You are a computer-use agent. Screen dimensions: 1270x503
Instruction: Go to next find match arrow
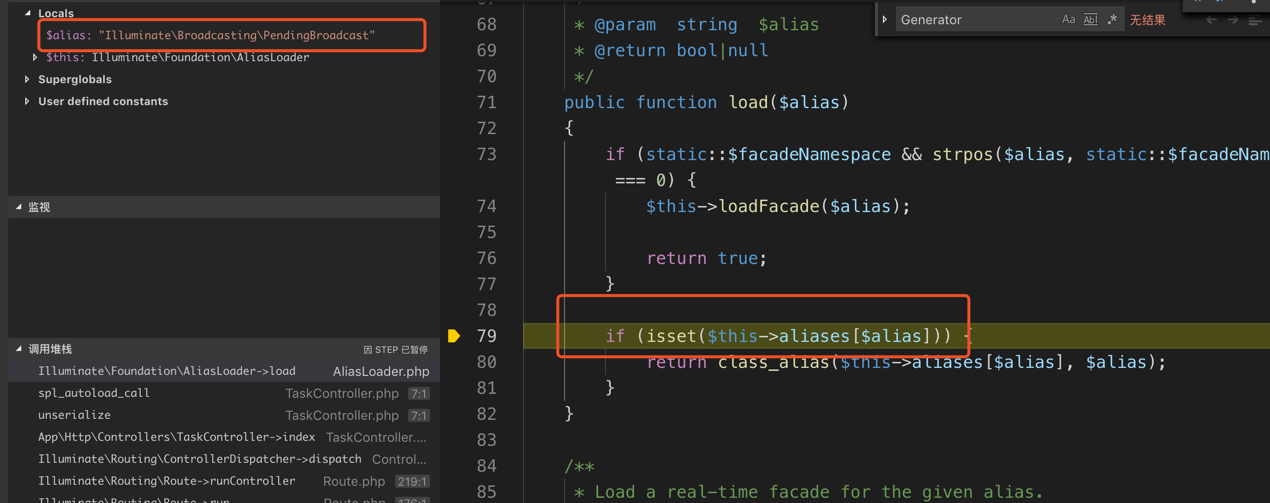pyautogui.click(x=1233, y=20)
